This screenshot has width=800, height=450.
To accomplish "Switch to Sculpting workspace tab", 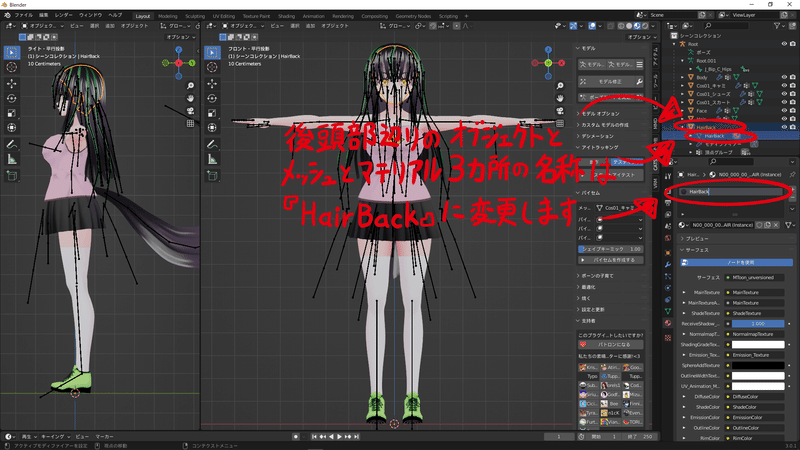I will click(195, 16).
